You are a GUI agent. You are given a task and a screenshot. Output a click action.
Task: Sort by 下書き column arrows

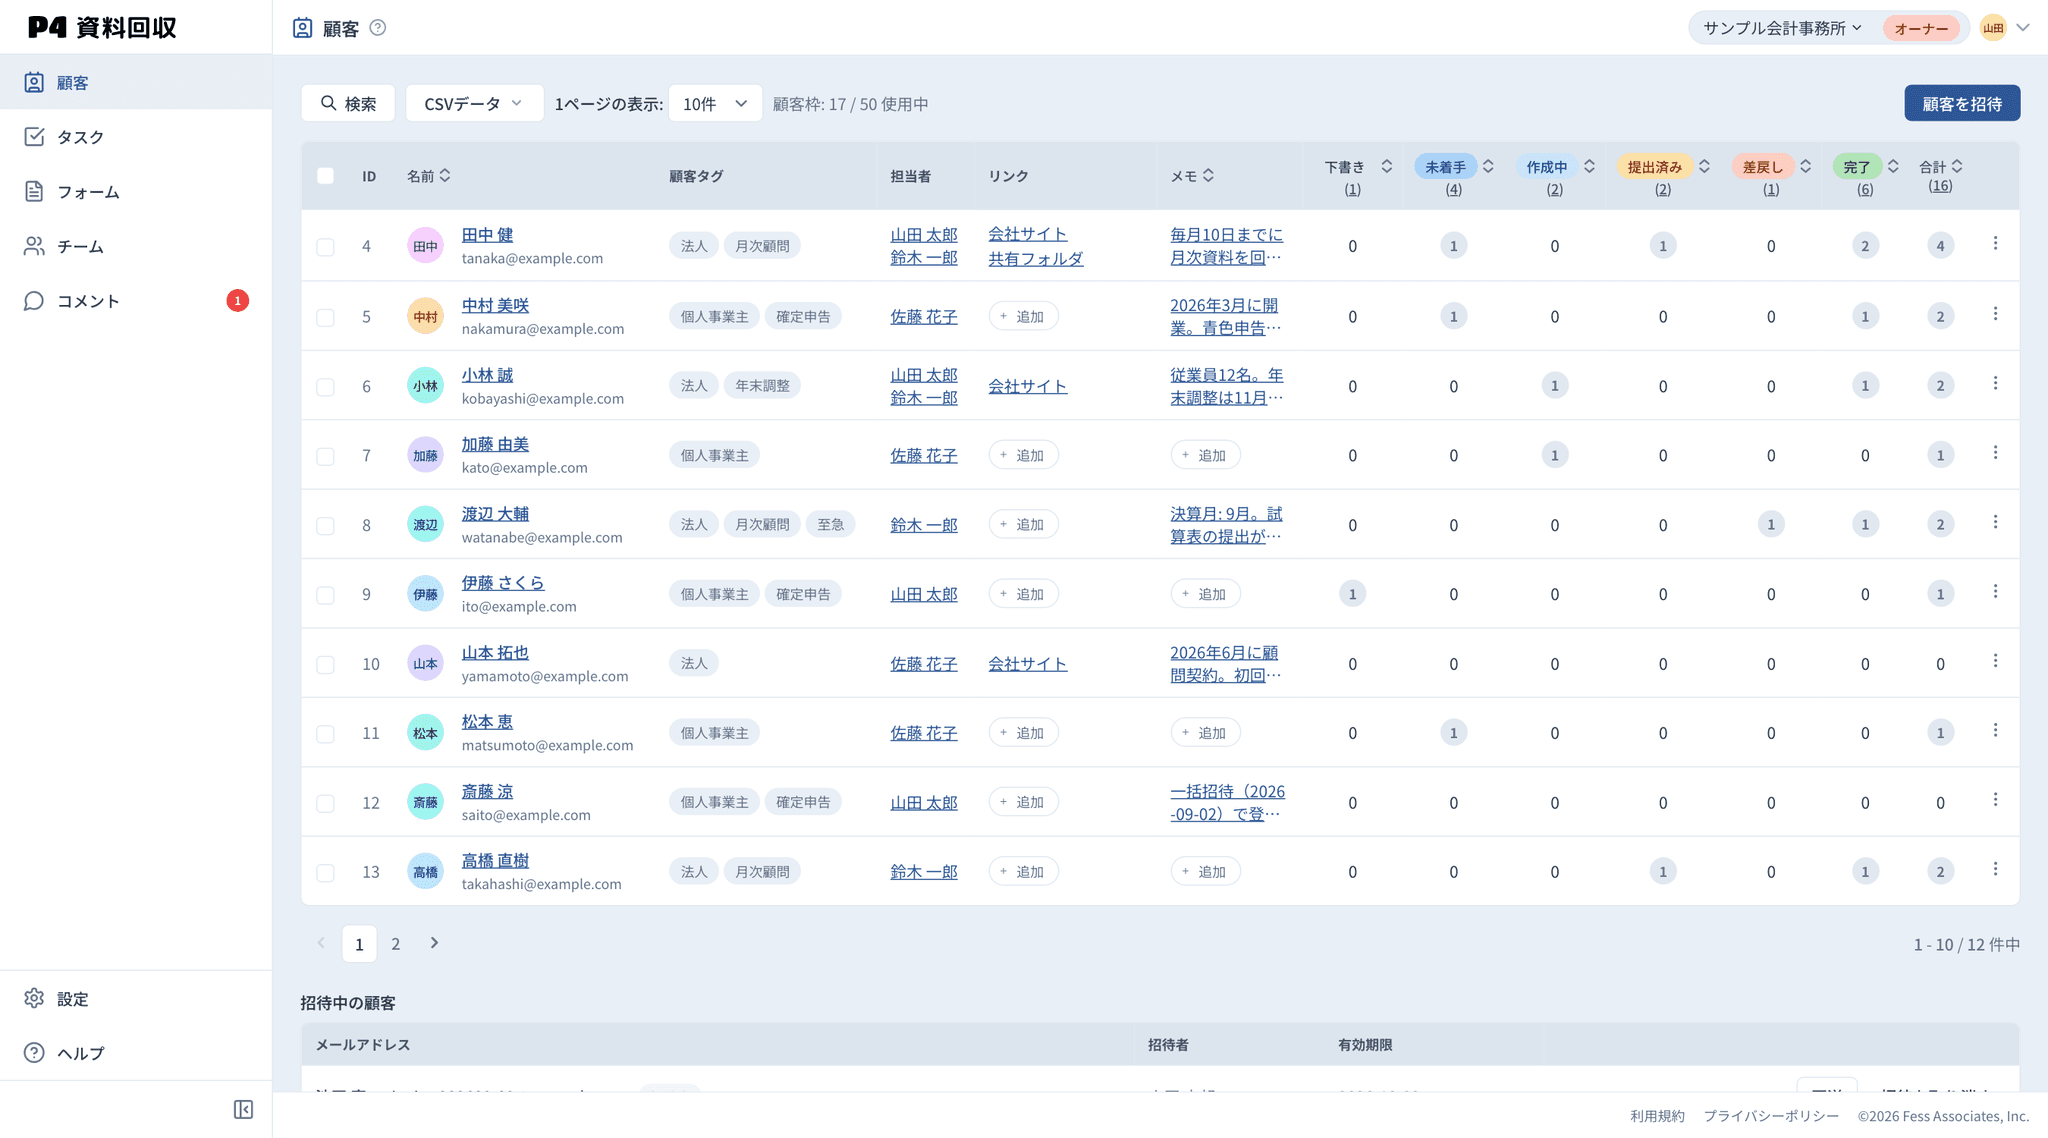pos(1386,166)
